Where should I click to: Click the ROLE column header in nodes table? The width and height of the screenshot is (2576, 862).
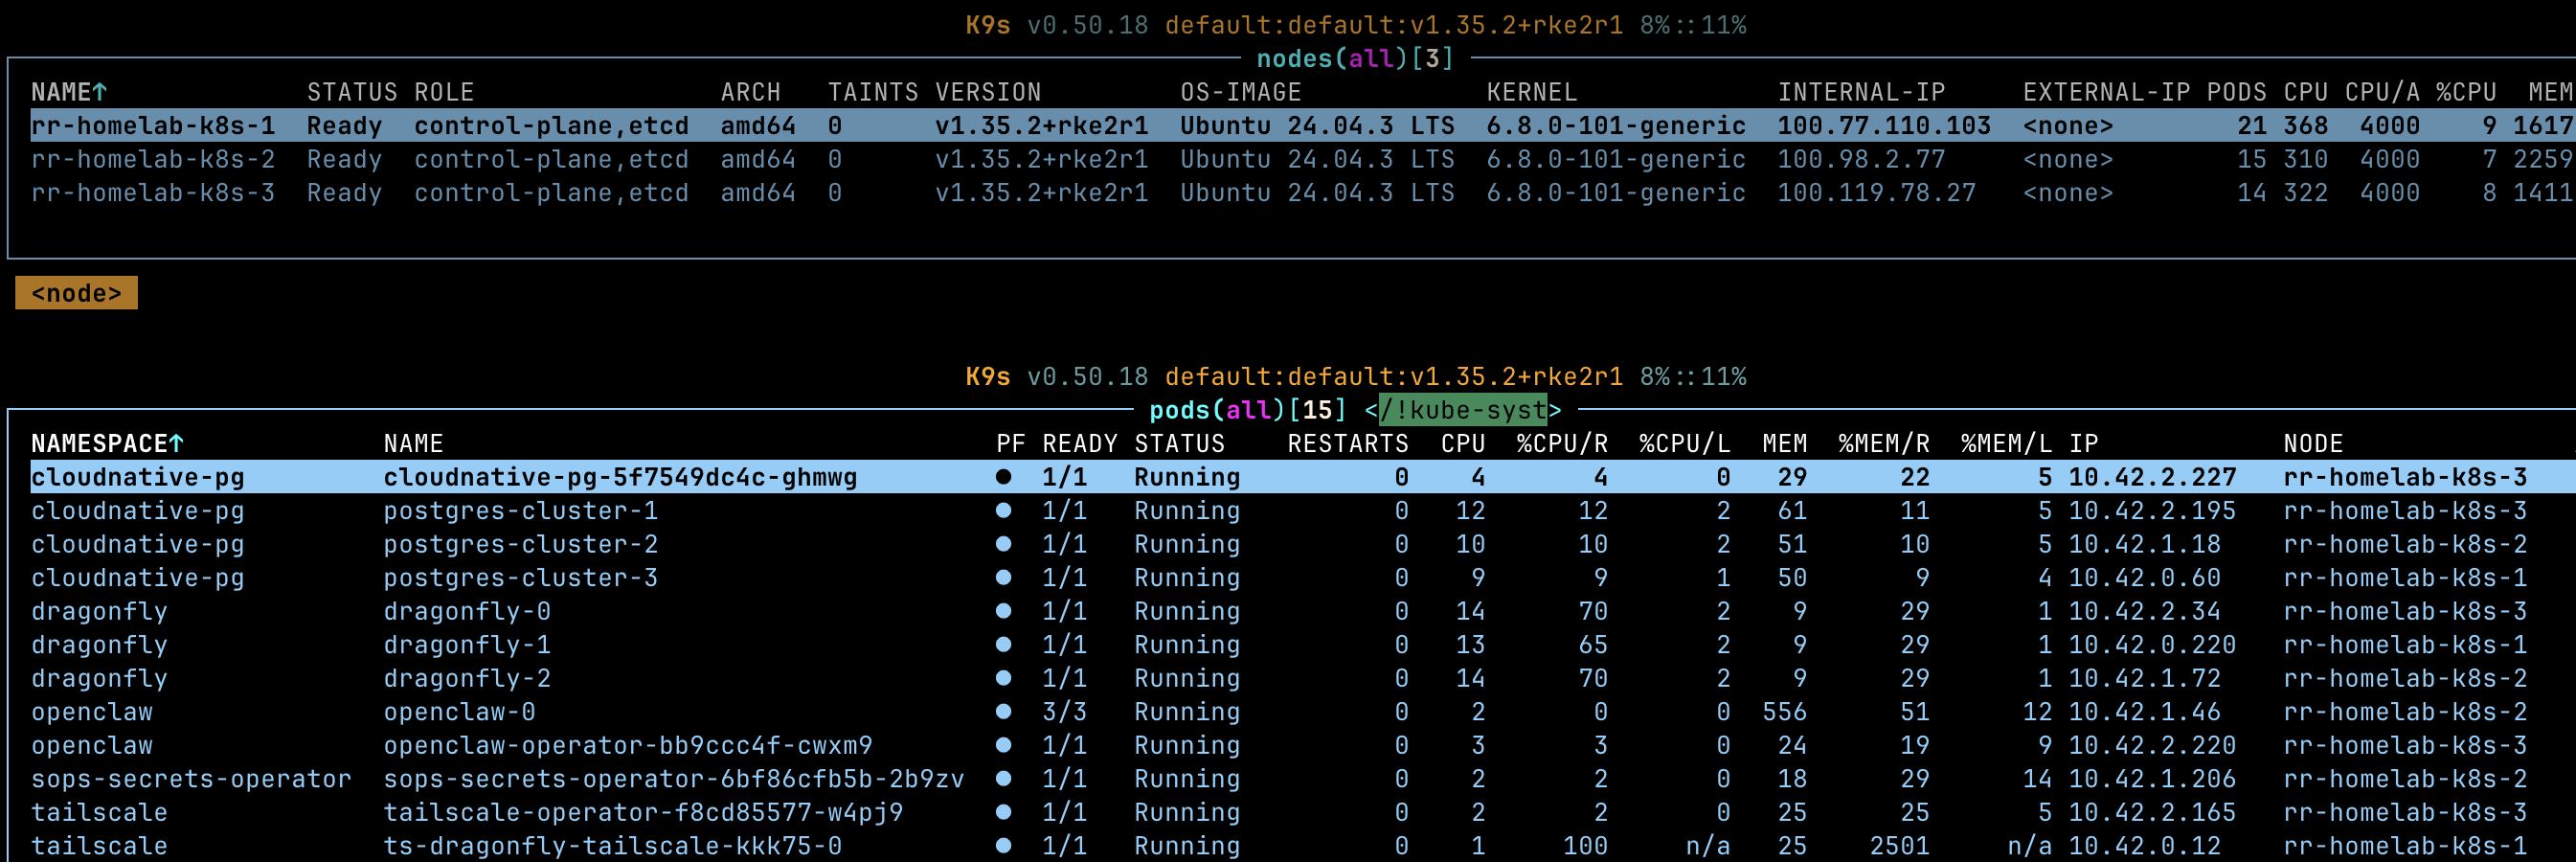coord(444,92)
